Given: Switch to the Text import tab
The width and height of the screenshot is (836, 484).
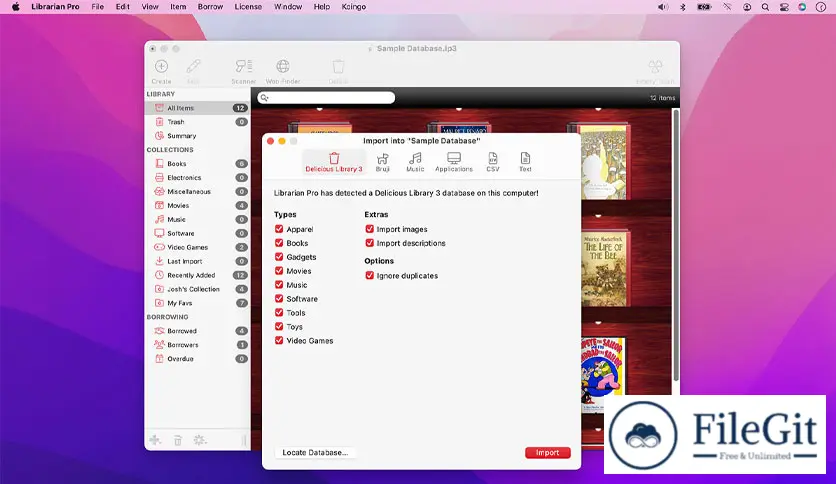Looking at the screenshot, I should (525, 162).
